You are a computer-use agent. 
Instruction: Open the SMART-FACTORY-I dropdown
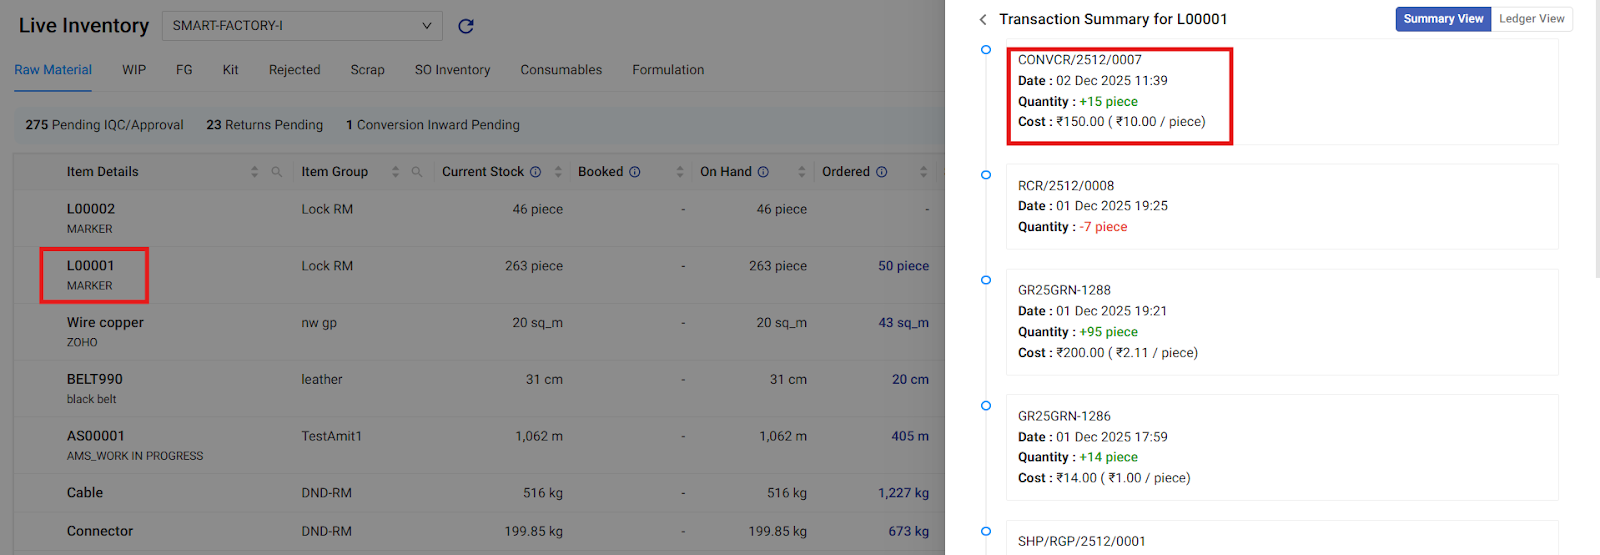pos(301,26)
